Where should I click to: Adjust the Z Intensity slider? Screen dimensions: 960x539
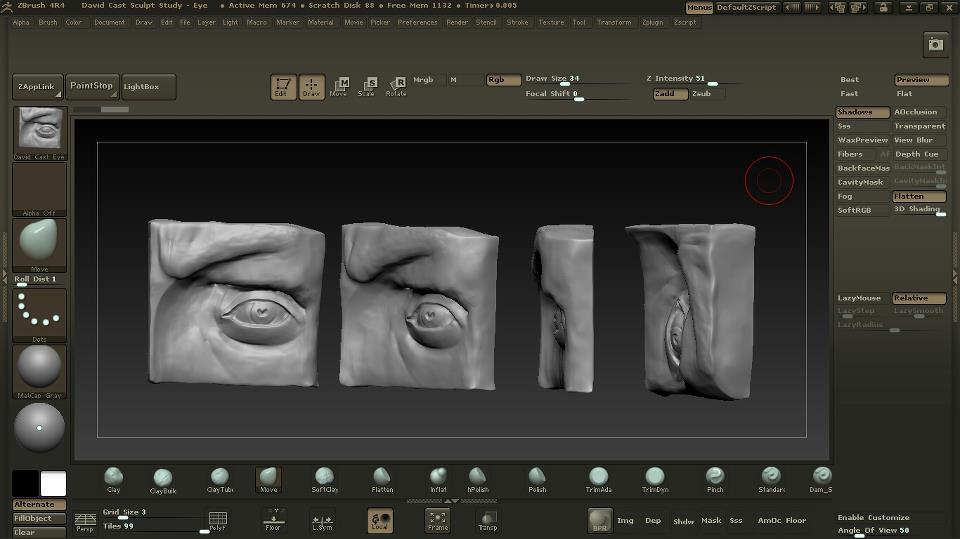pyautogui.click(x=694, y=80)
